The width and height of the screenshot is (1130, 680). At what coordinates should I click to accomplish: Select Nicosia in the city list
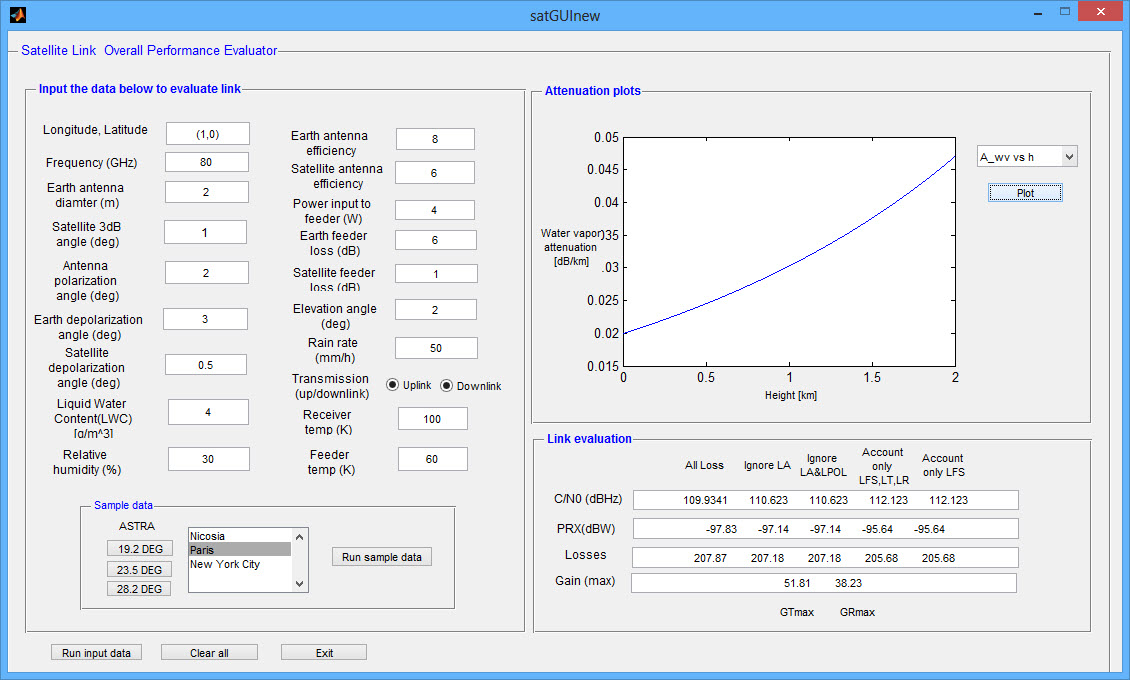tap(240, 536)
